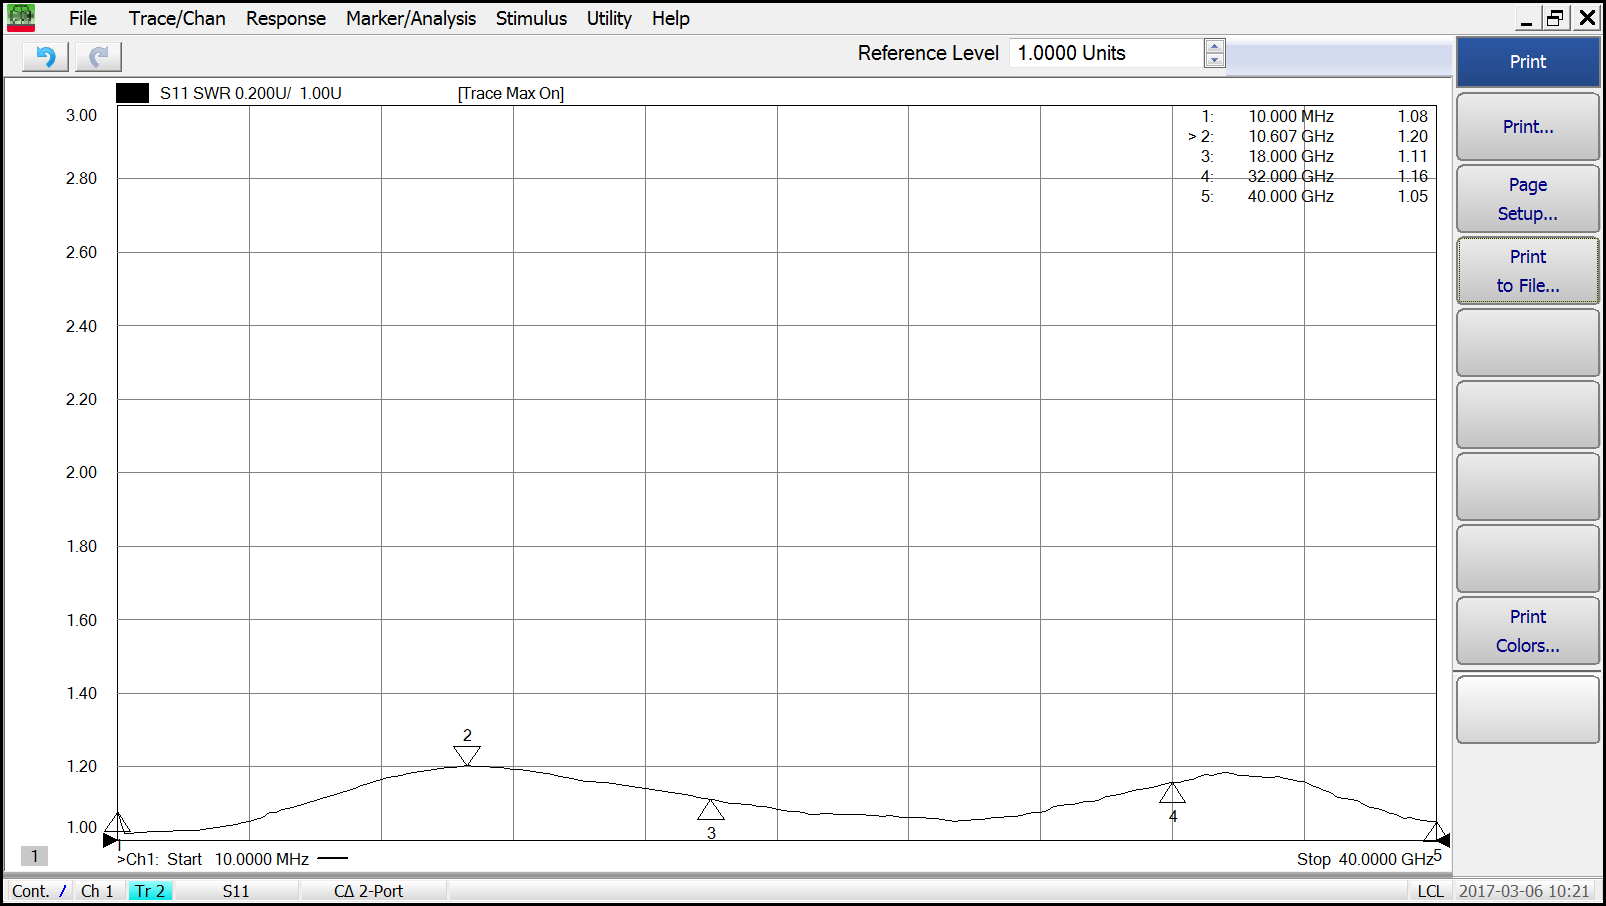1606x906 pixels.
Task: Open the Response menu
Action: point(286,18)
